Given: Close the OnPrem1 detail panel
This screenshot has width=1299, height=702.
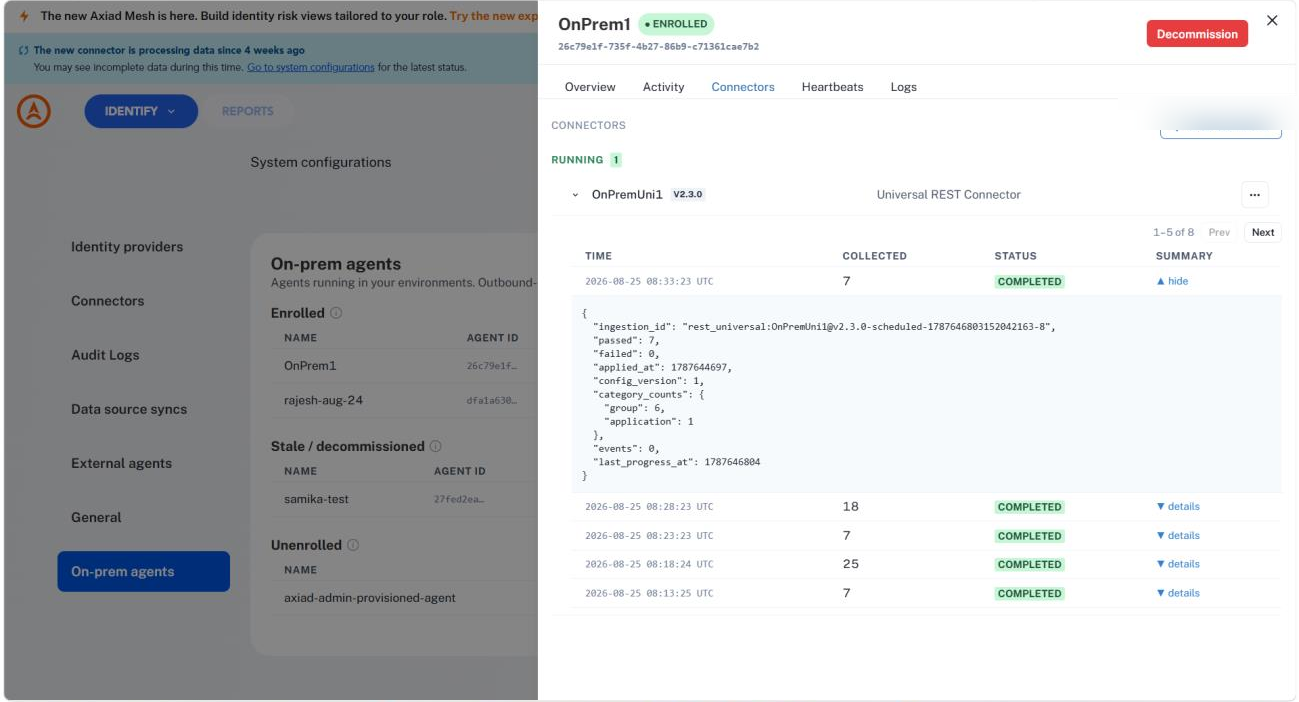Looking at the screenshot, I should pos(1272,20).
